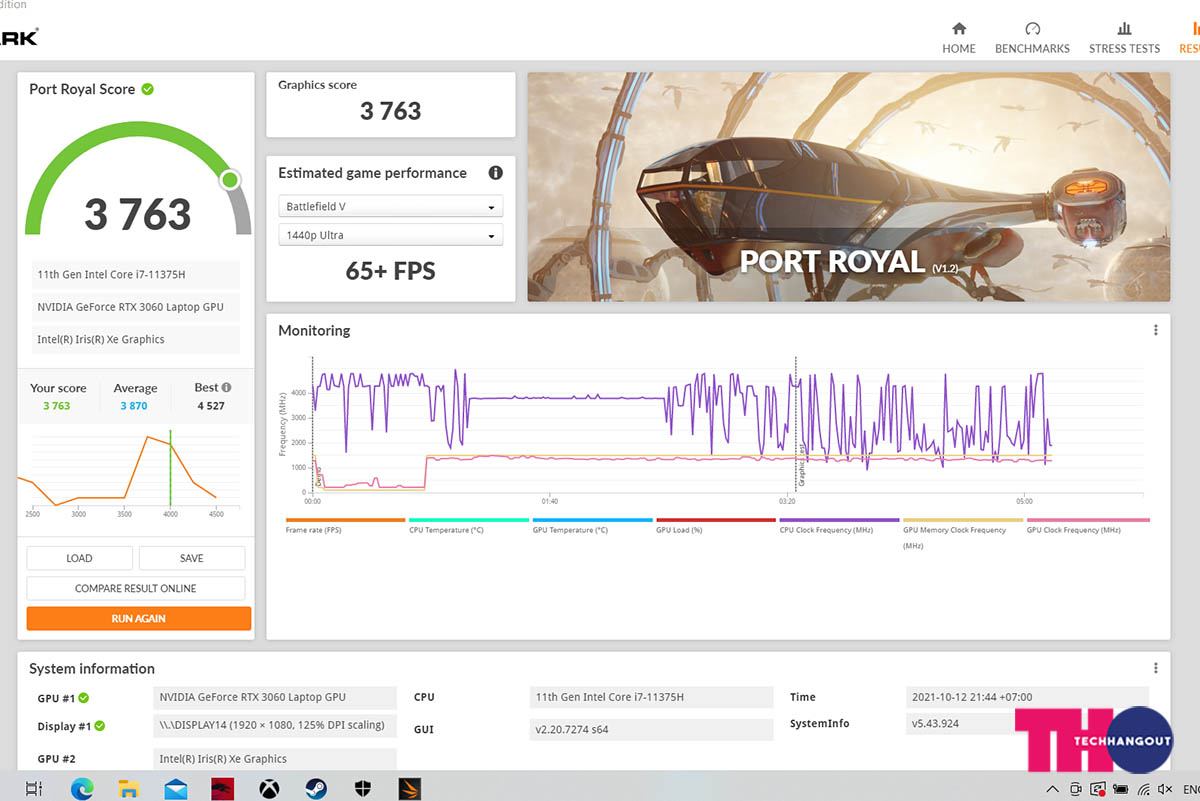
Task: Click the HOME house icon
Action: pos(959,29)
